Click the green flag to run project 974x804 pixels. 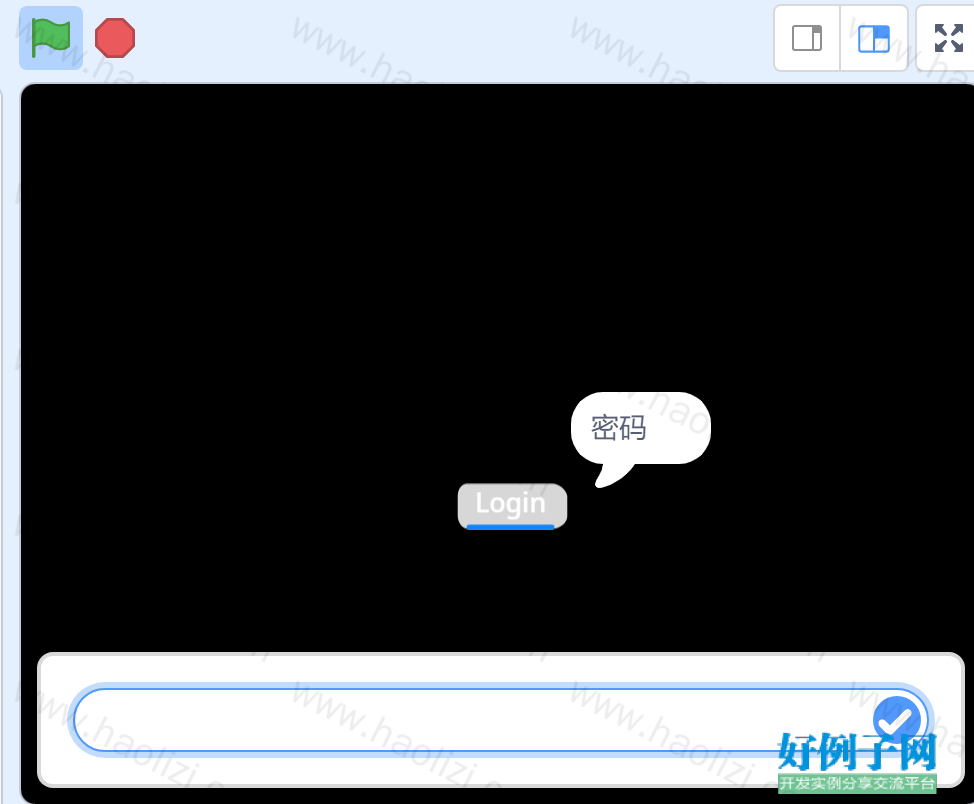pyautogui.click(x=51, y=38)
